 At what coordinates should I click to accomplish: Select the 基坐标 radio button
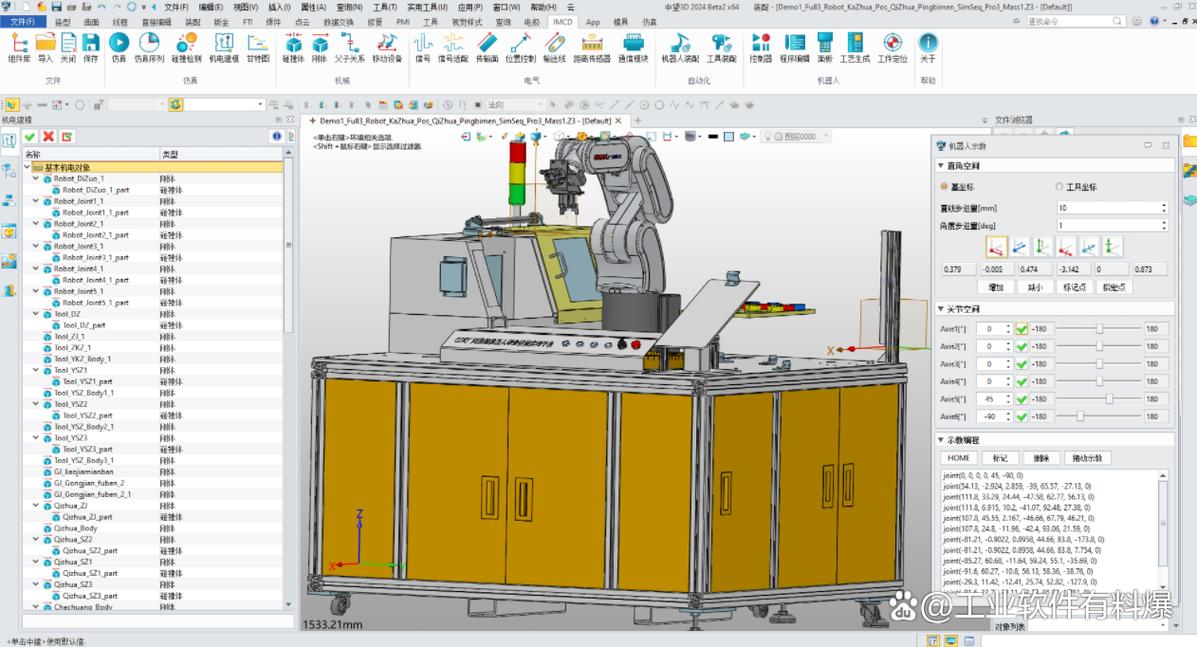(943, 187)
